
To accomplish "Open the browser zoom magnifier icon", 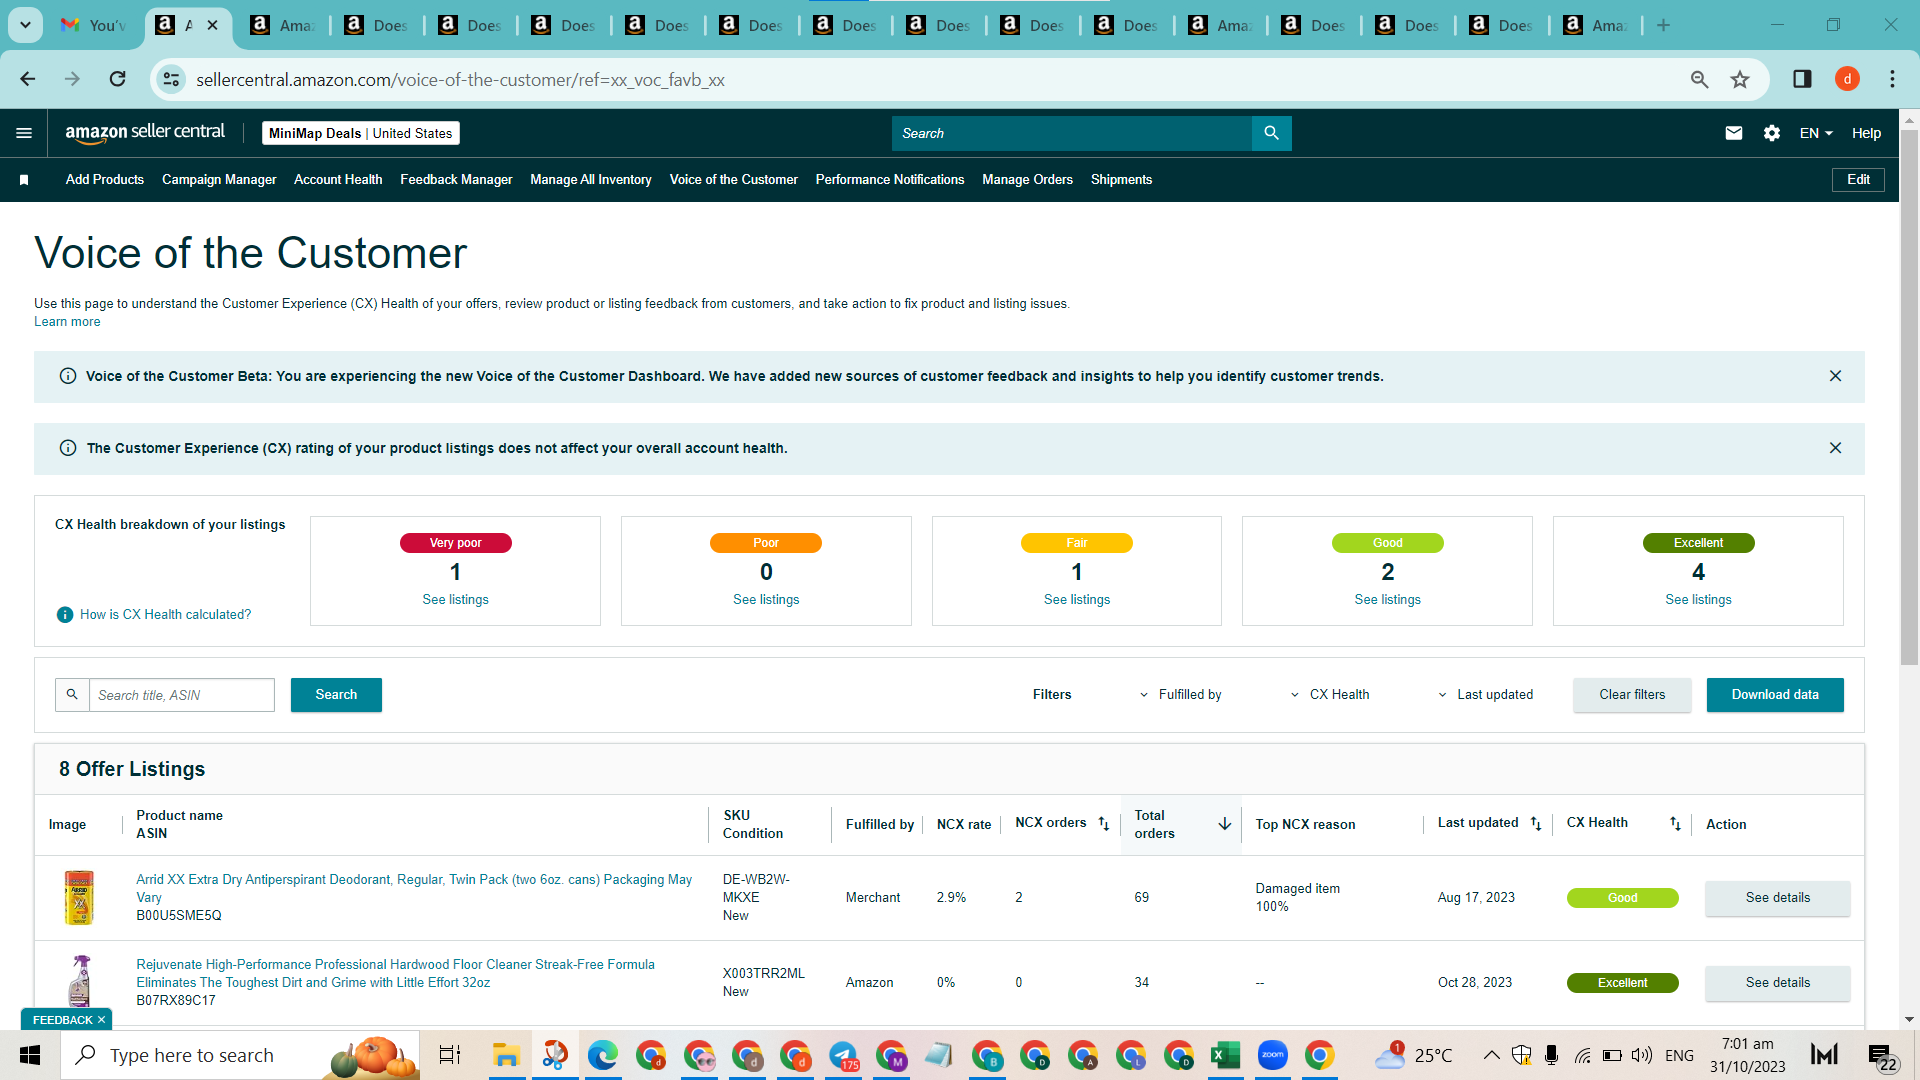I will [x=1699, y=79].
